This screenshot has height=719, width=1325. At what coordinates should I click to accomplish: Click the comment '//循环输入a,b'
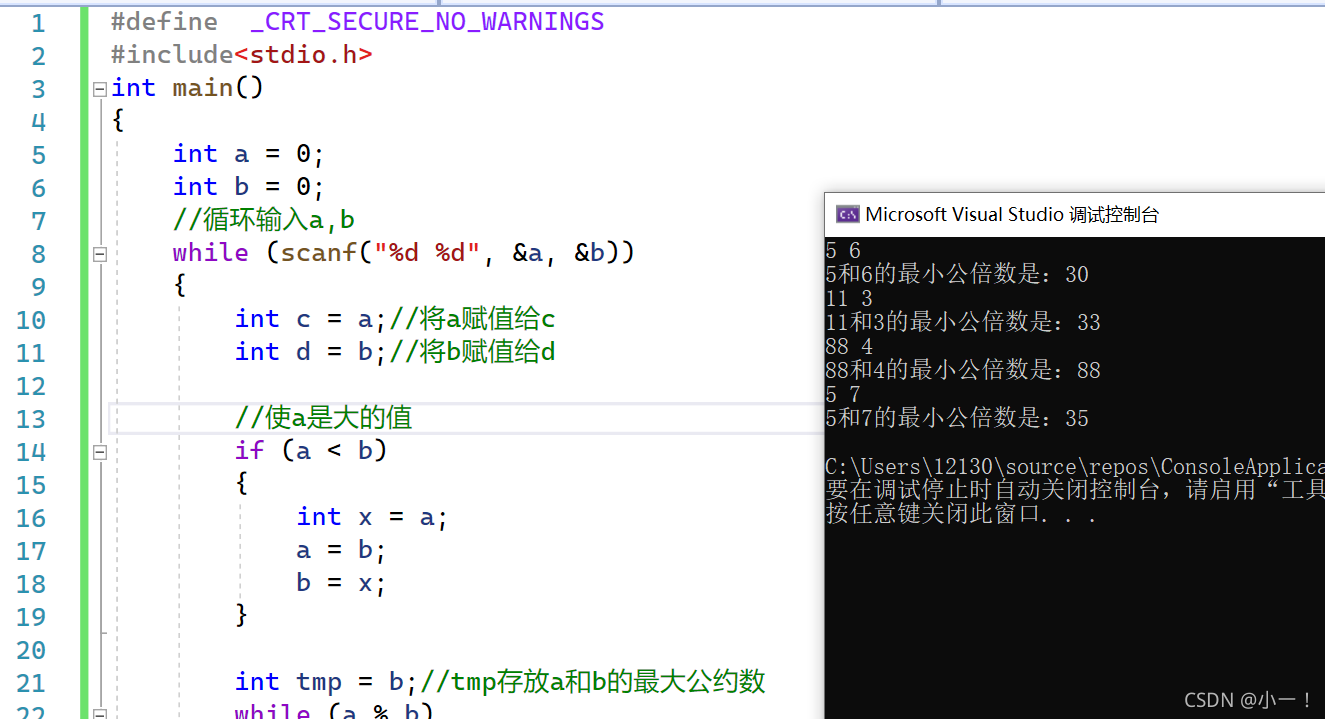(x=264, y=220)
